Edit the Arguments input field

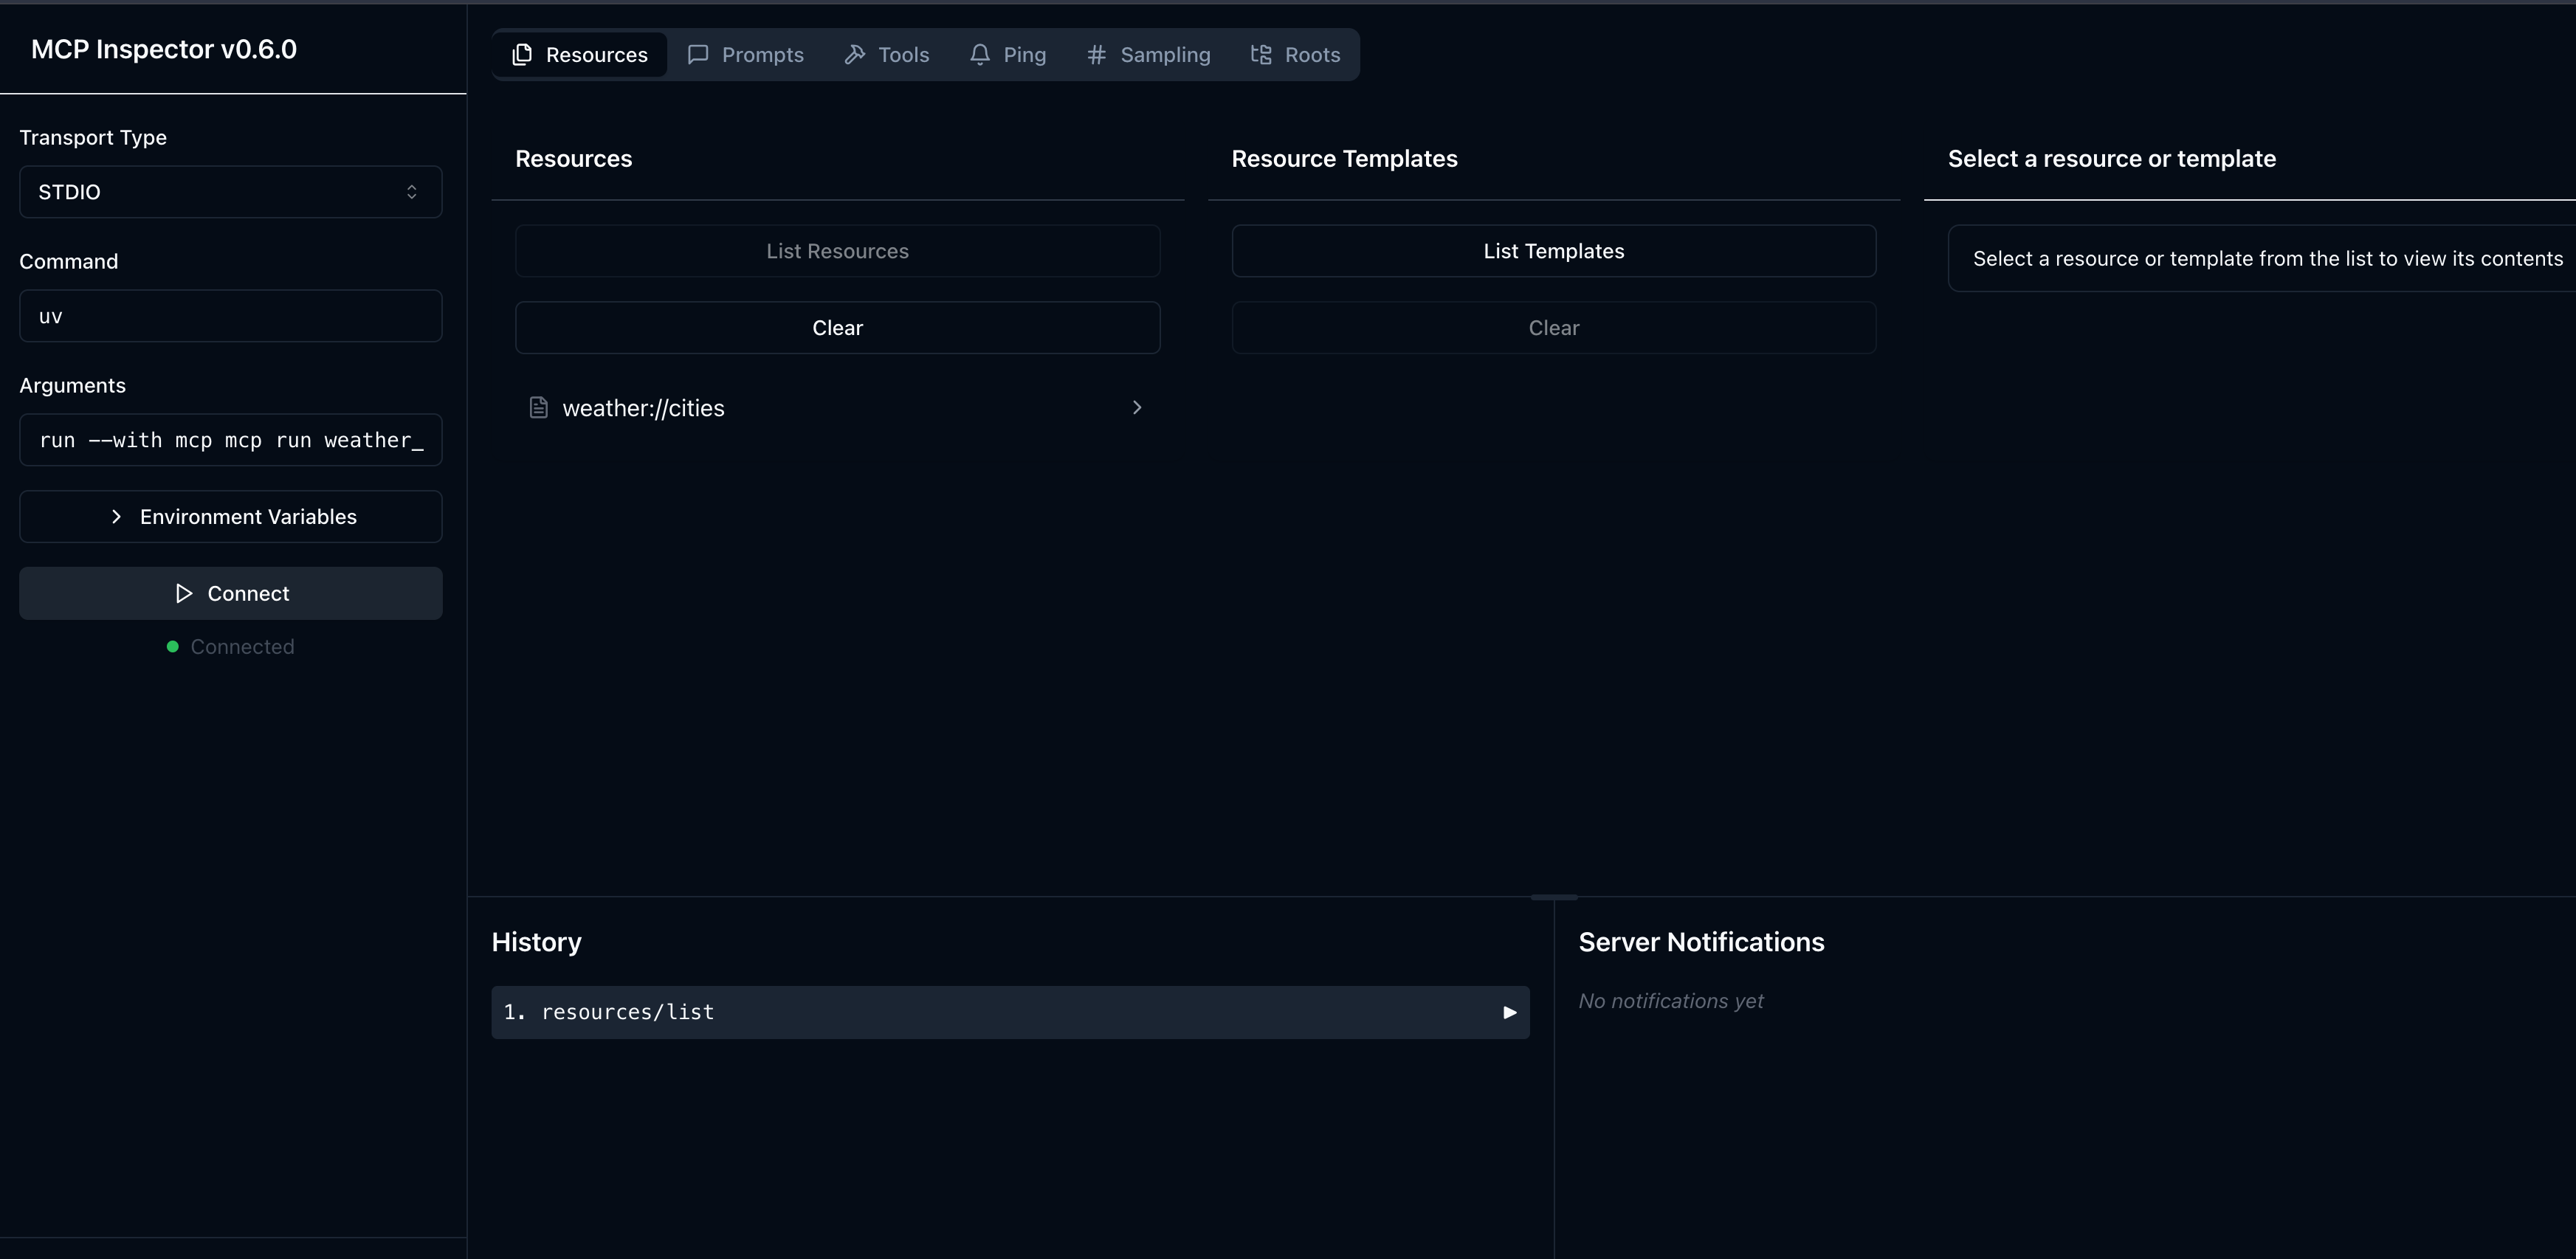coord(231,440)
